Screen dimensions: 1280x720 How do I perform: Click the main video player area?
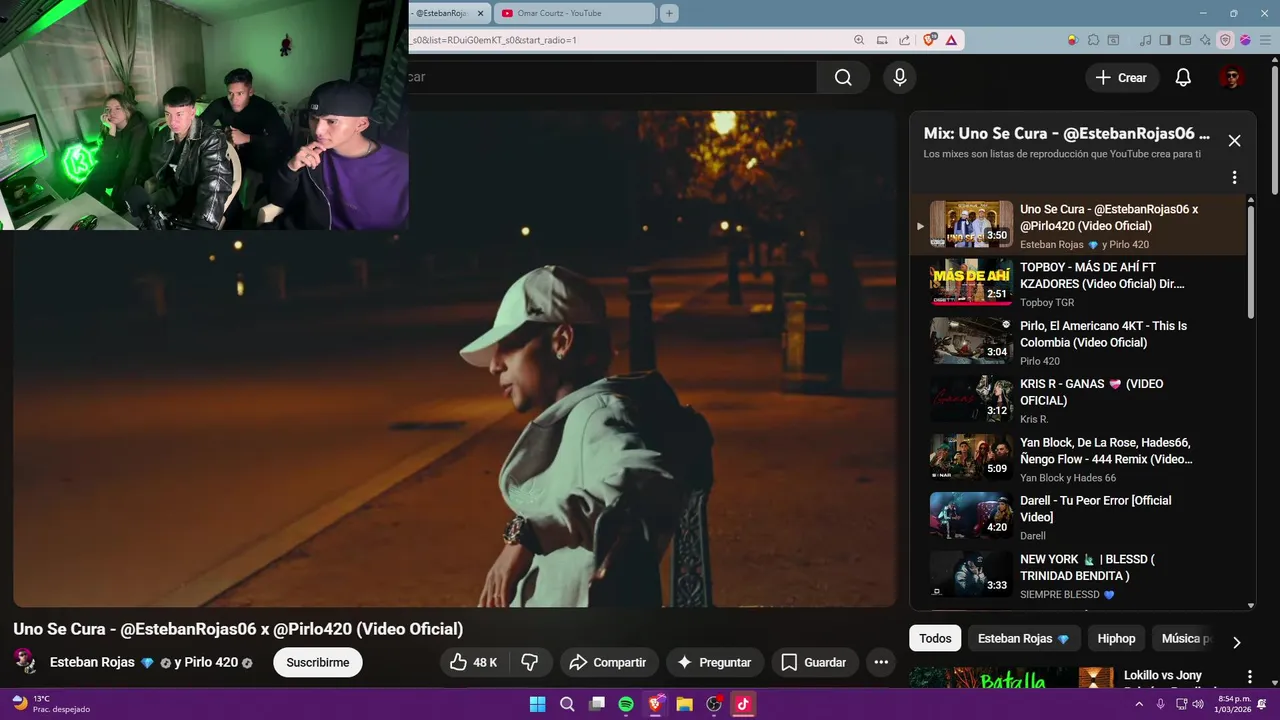coord(455,358)
